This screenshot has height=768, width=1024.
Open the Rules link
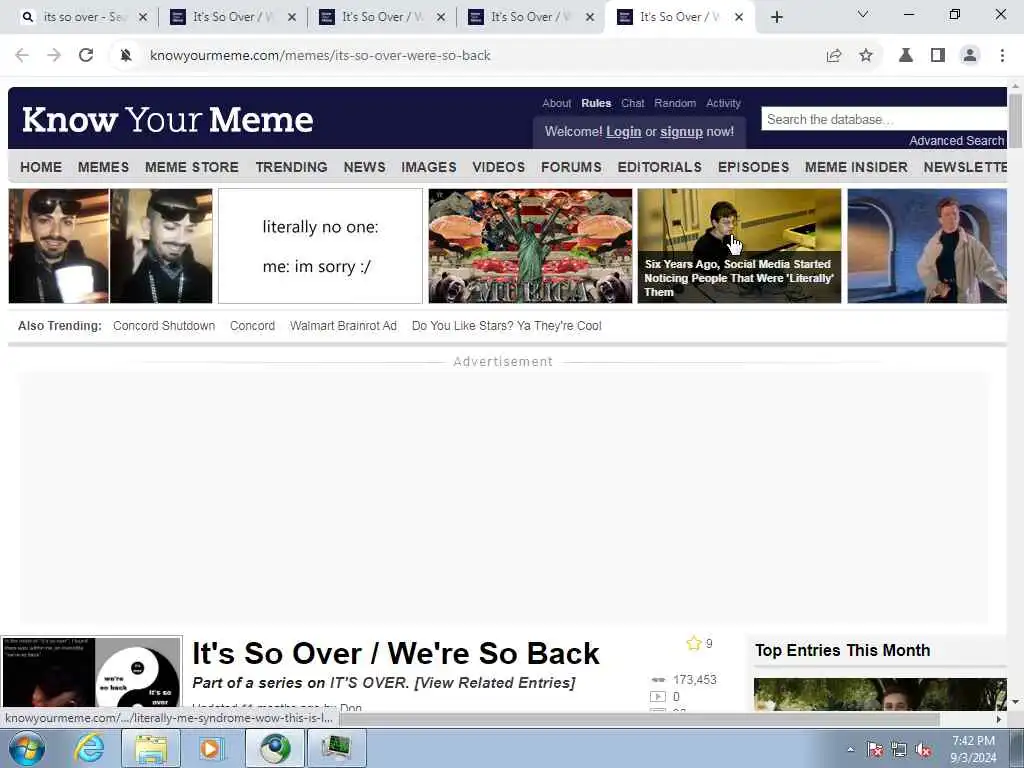(x=596, y=103)
